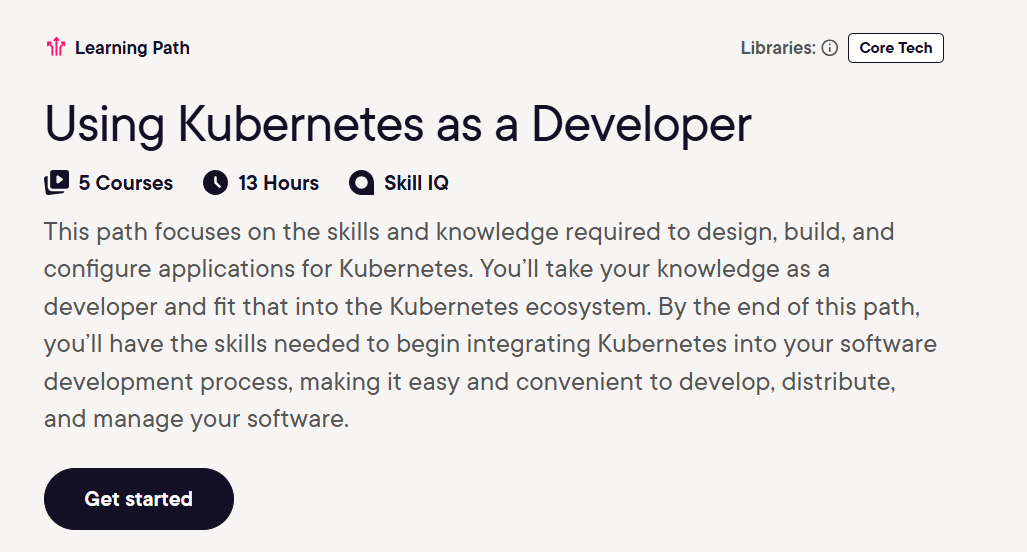The image size is (1027, 552).
Task: Click the Using Kubernetes as a Developer title
Action: [398, 124]
